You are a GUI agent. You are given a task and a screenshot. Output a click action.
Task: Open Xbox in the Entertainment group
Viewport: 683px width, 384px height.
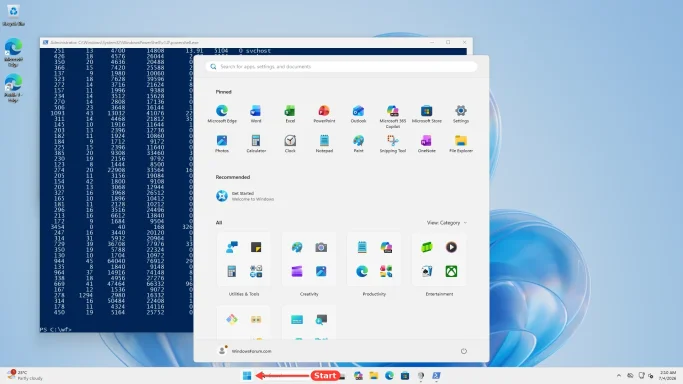coord(451,271)
